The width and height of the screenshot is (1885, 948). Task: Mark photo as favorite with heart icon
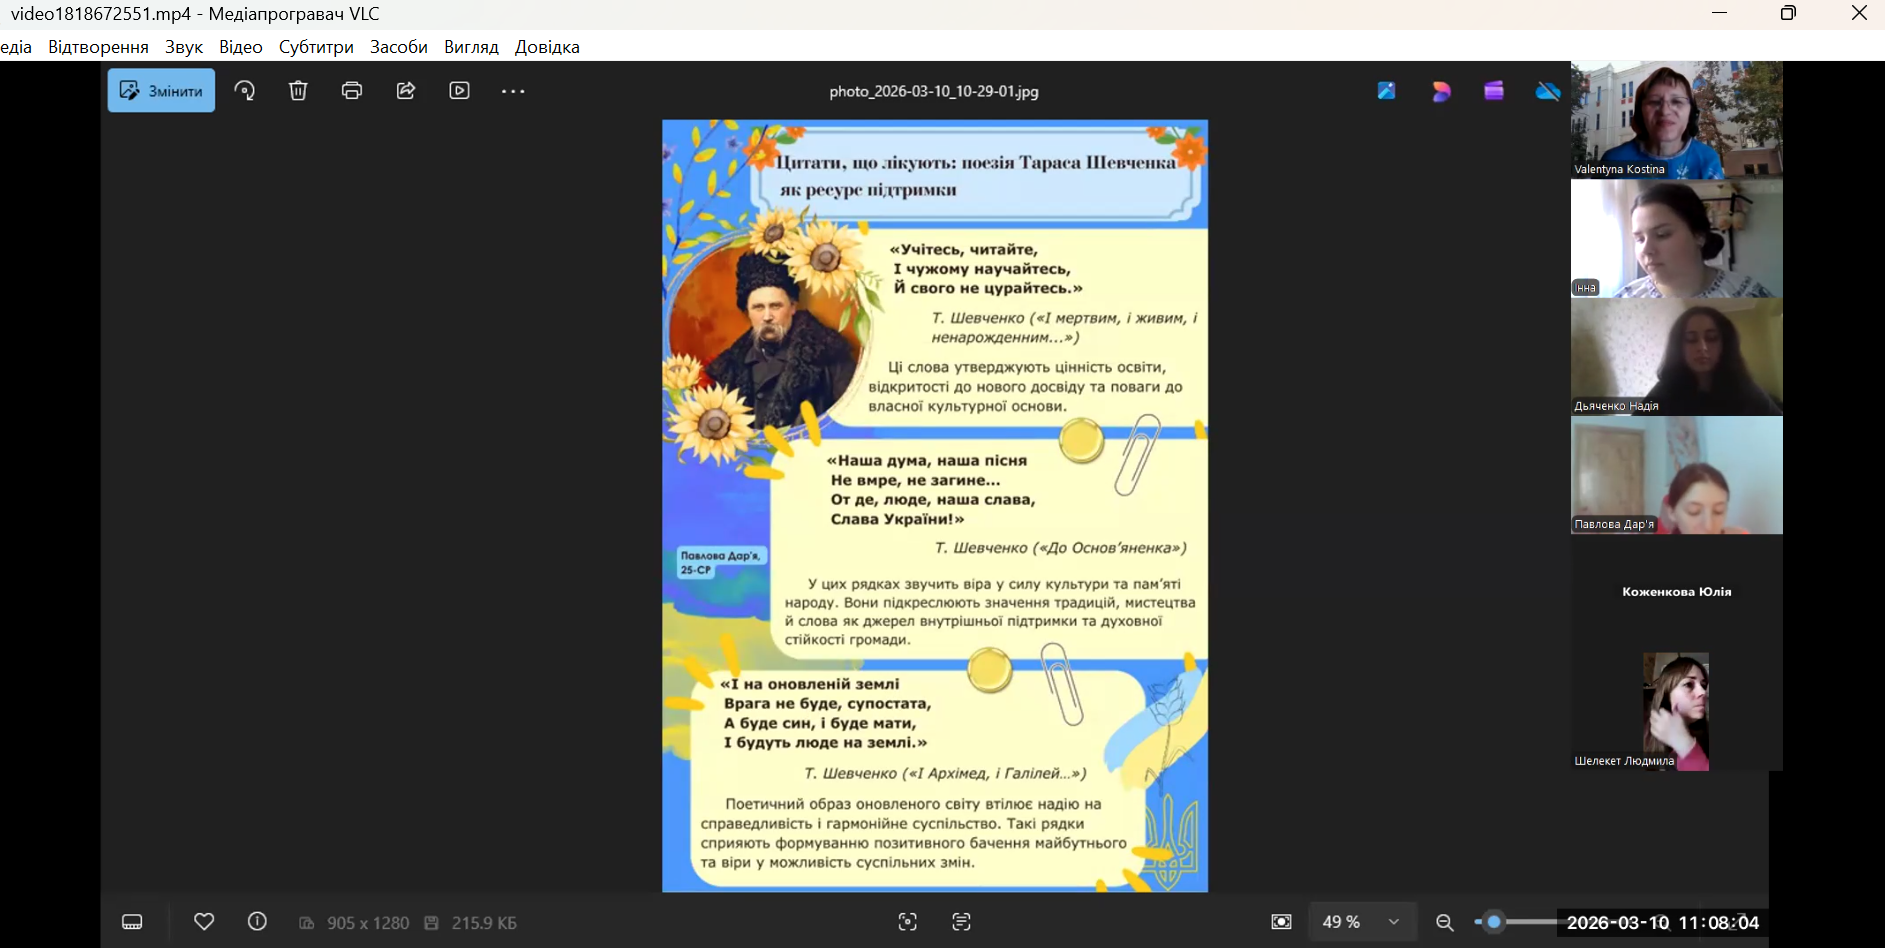[204, 922]
